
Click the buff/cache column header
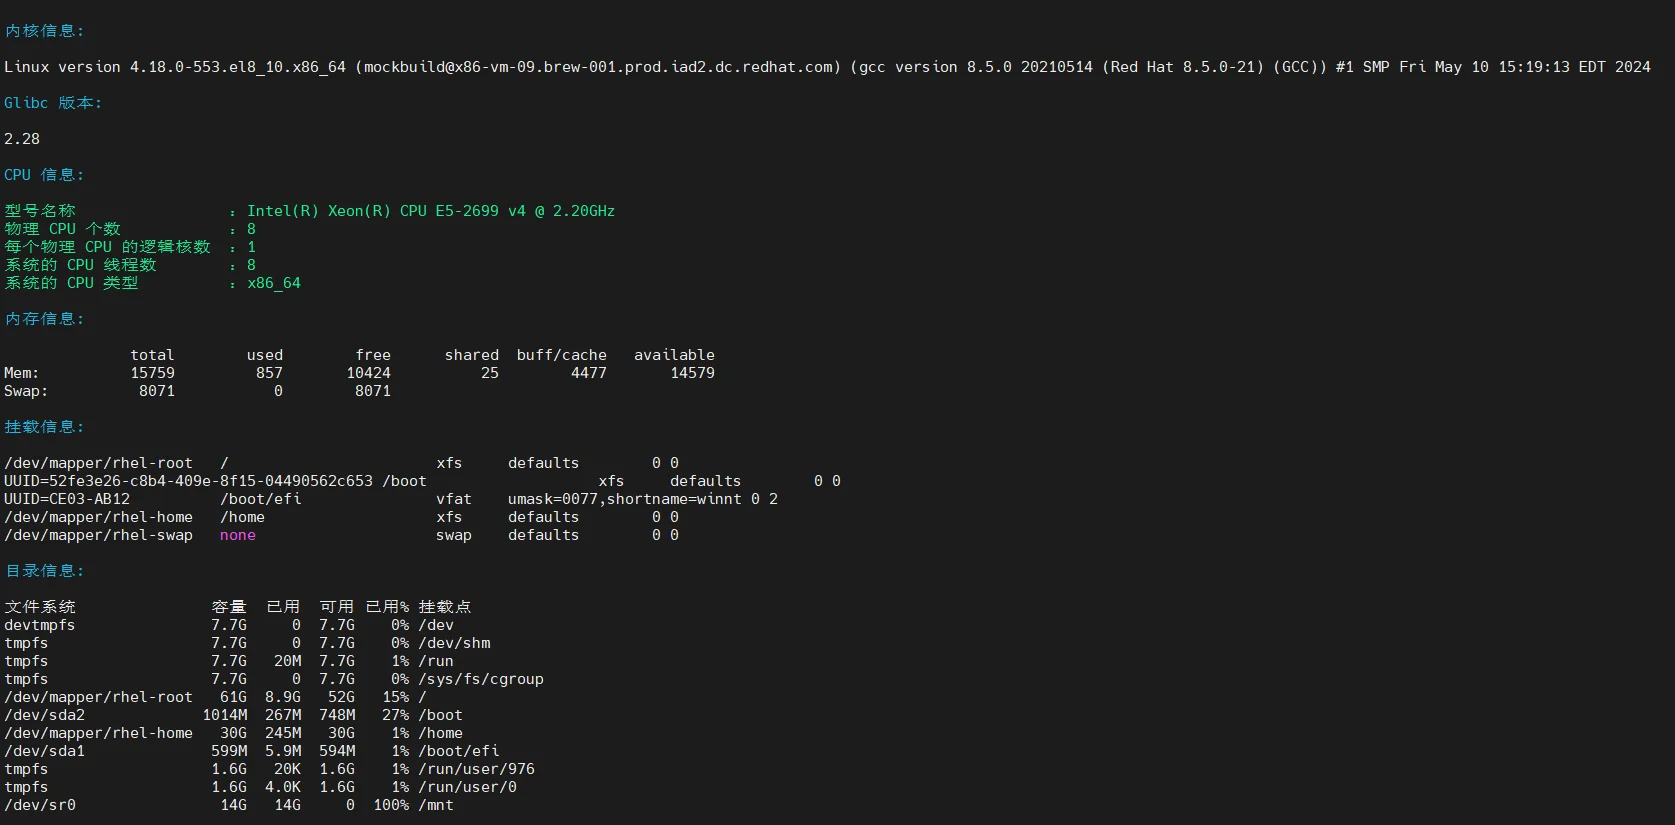[x=561, y=355]
